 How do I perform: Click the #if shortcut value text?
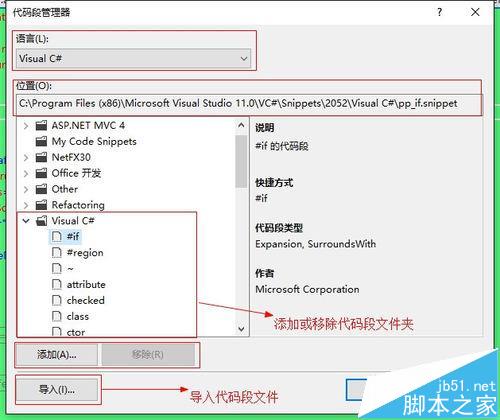tap(261, 198)
